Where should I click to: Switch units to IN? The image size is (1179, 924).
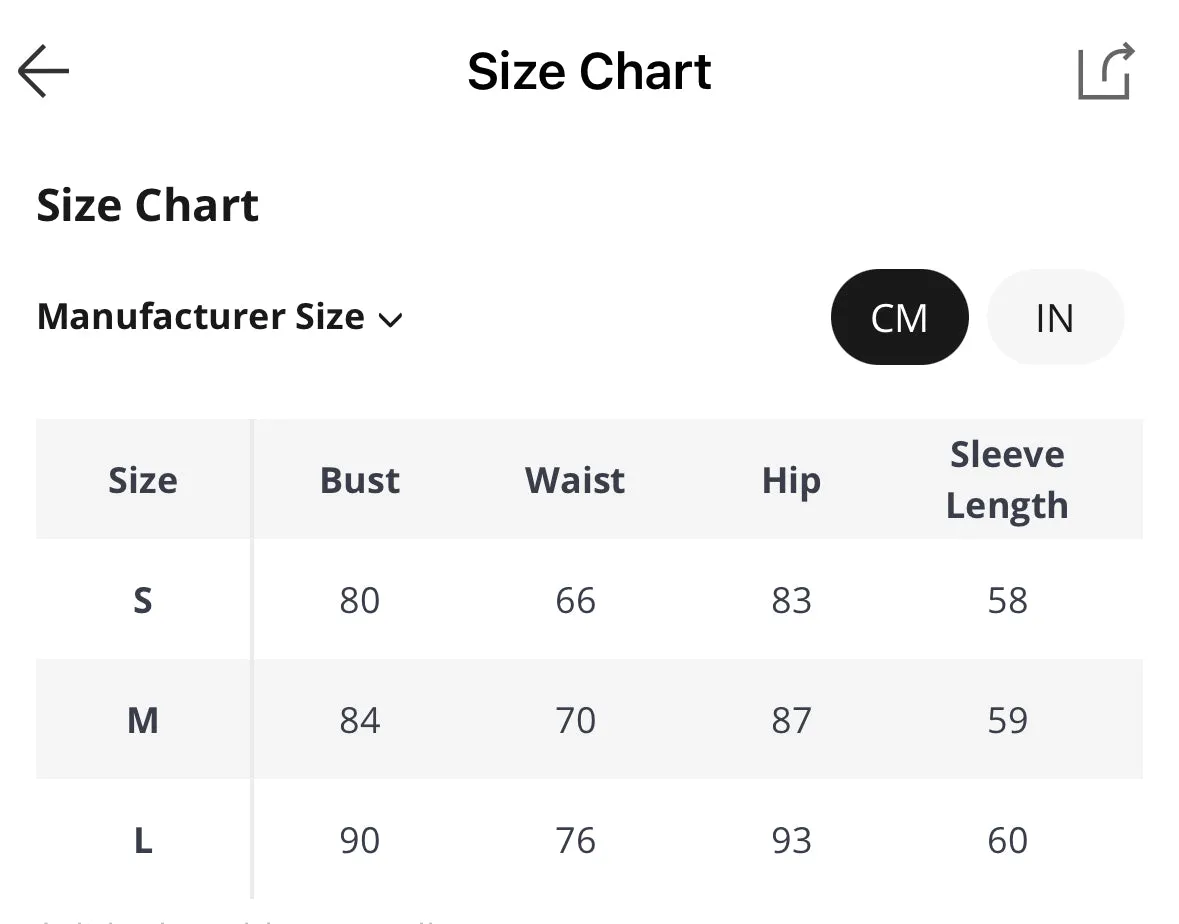1055,317
